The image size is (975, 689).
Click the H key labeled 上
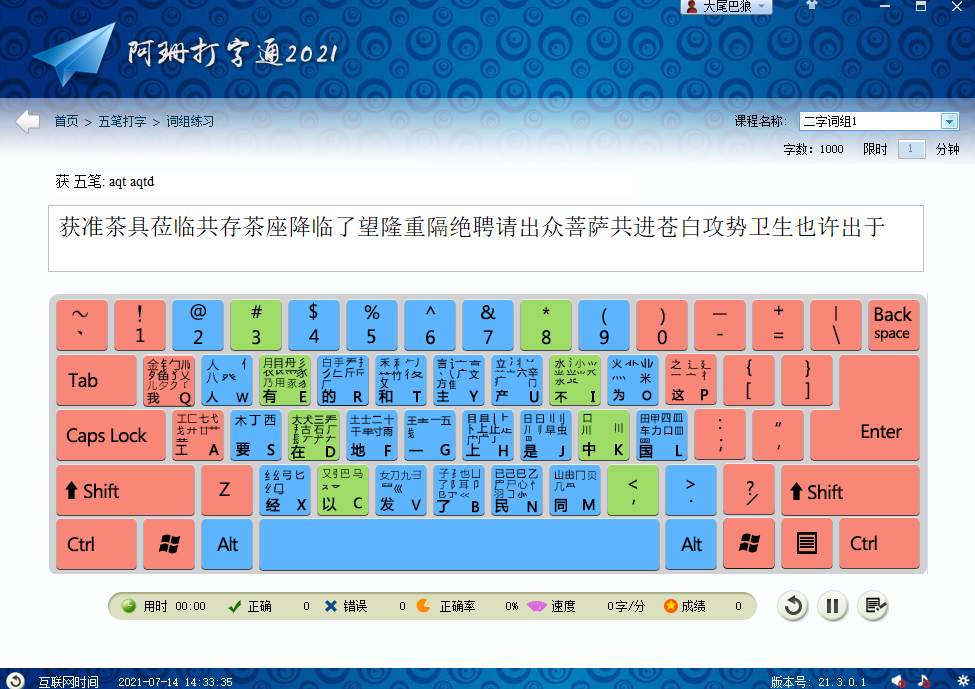(x=488, y=435)
